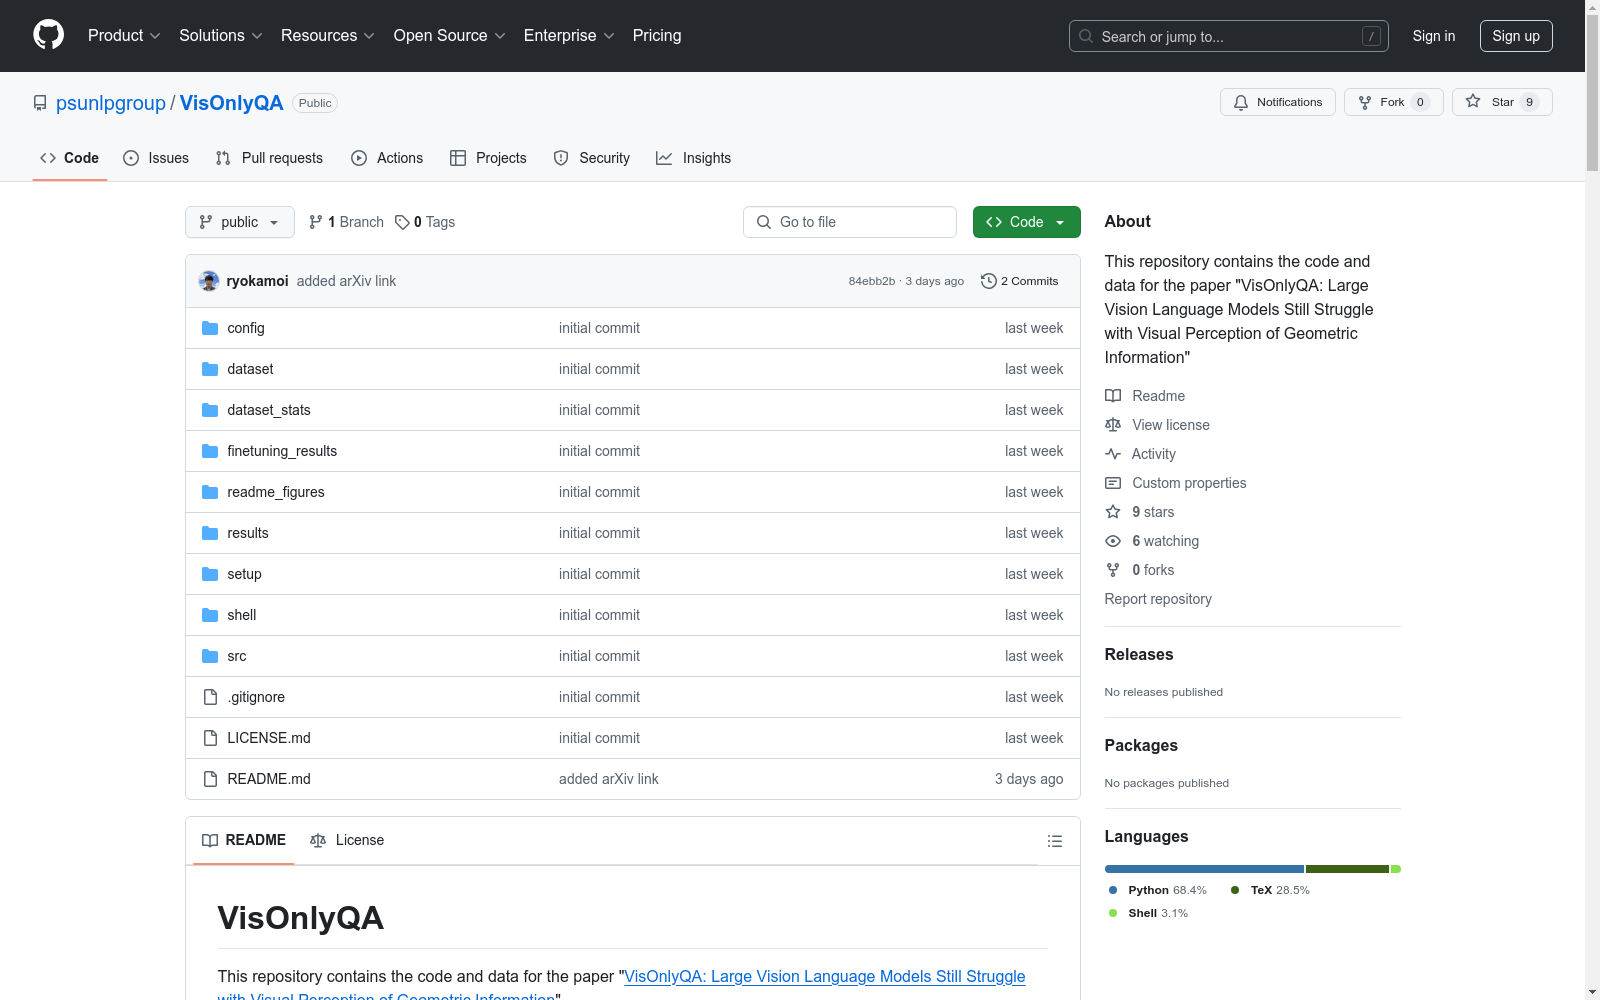Open the Insights tab
The width and height of the screenshot is (1600, 1000).
click(x=693, y=157)
